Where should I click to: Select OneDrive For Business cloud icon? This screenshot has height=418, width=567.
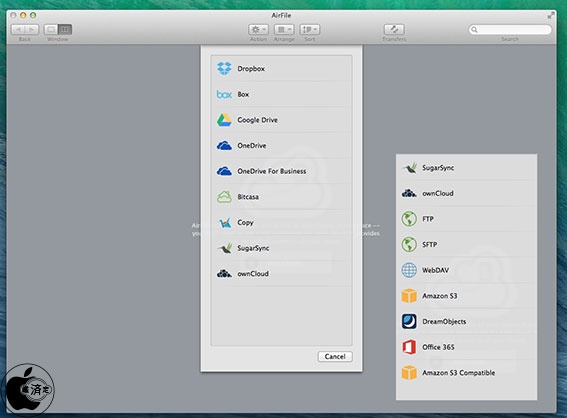click(224, 171)
